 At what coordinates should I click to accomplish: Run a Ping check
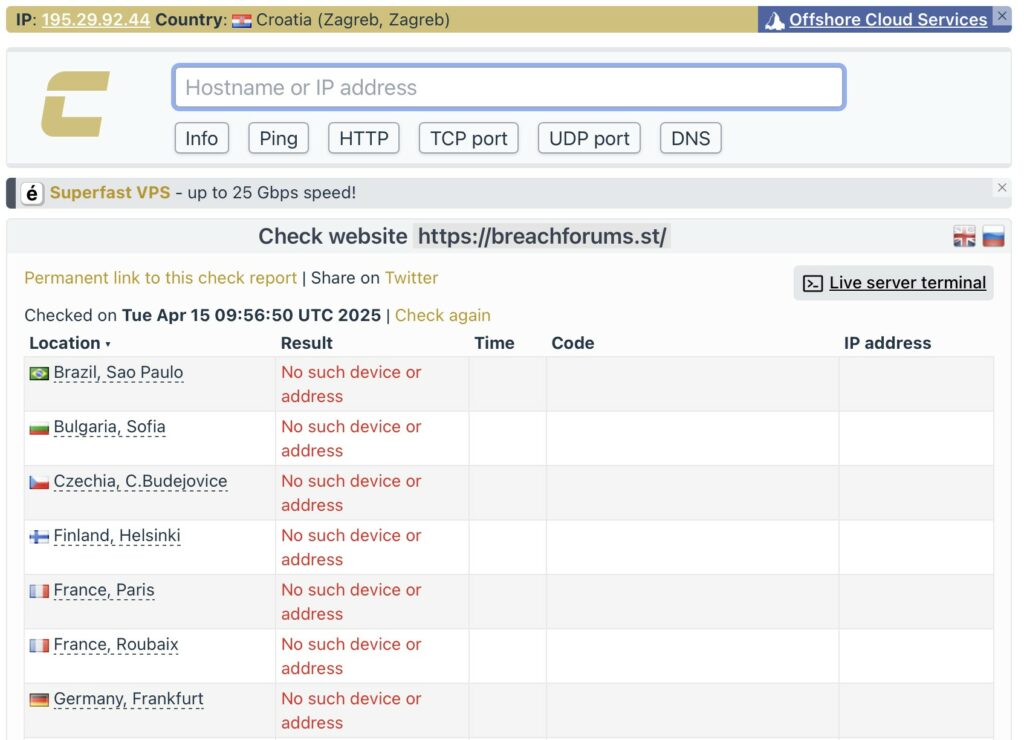pyautogui.click(x=278, y=139)
